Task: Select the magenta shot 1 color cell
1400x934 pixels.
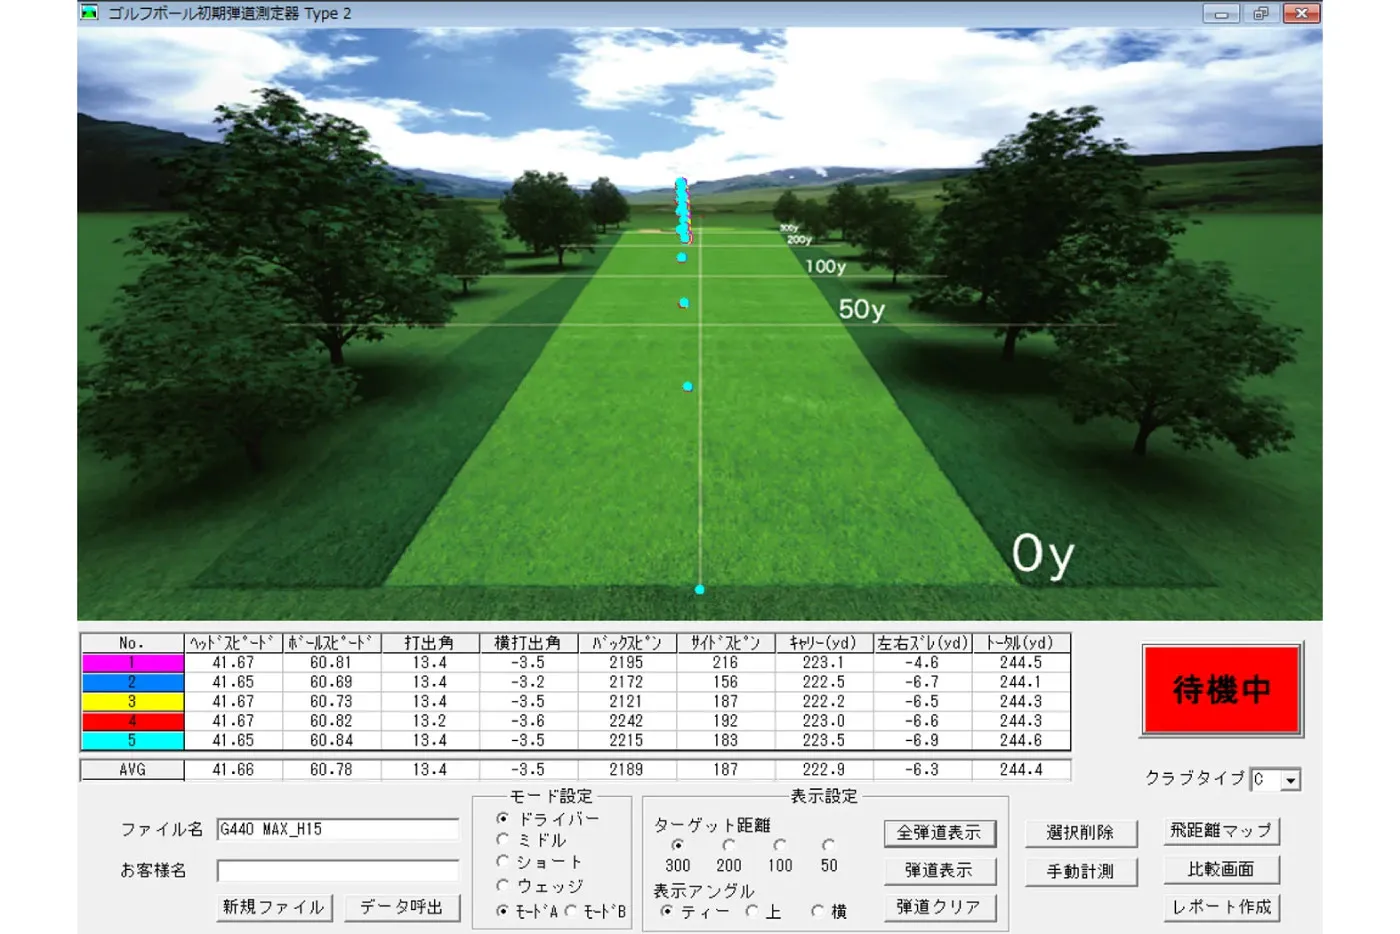Action: point(132,662)
